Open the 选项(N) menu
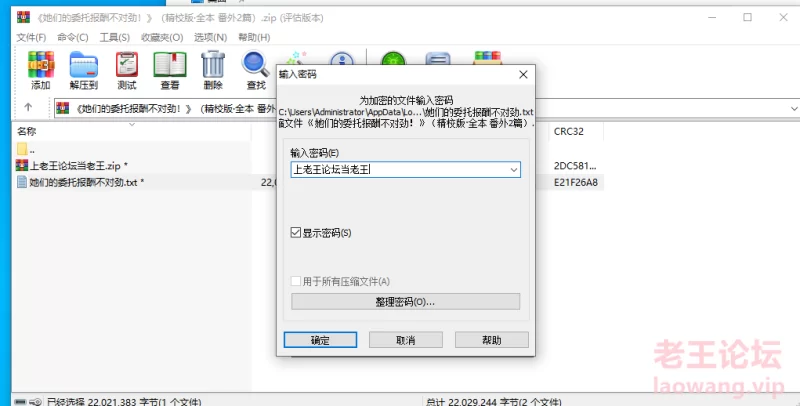800x406 pixels. (x=210, y=37)
